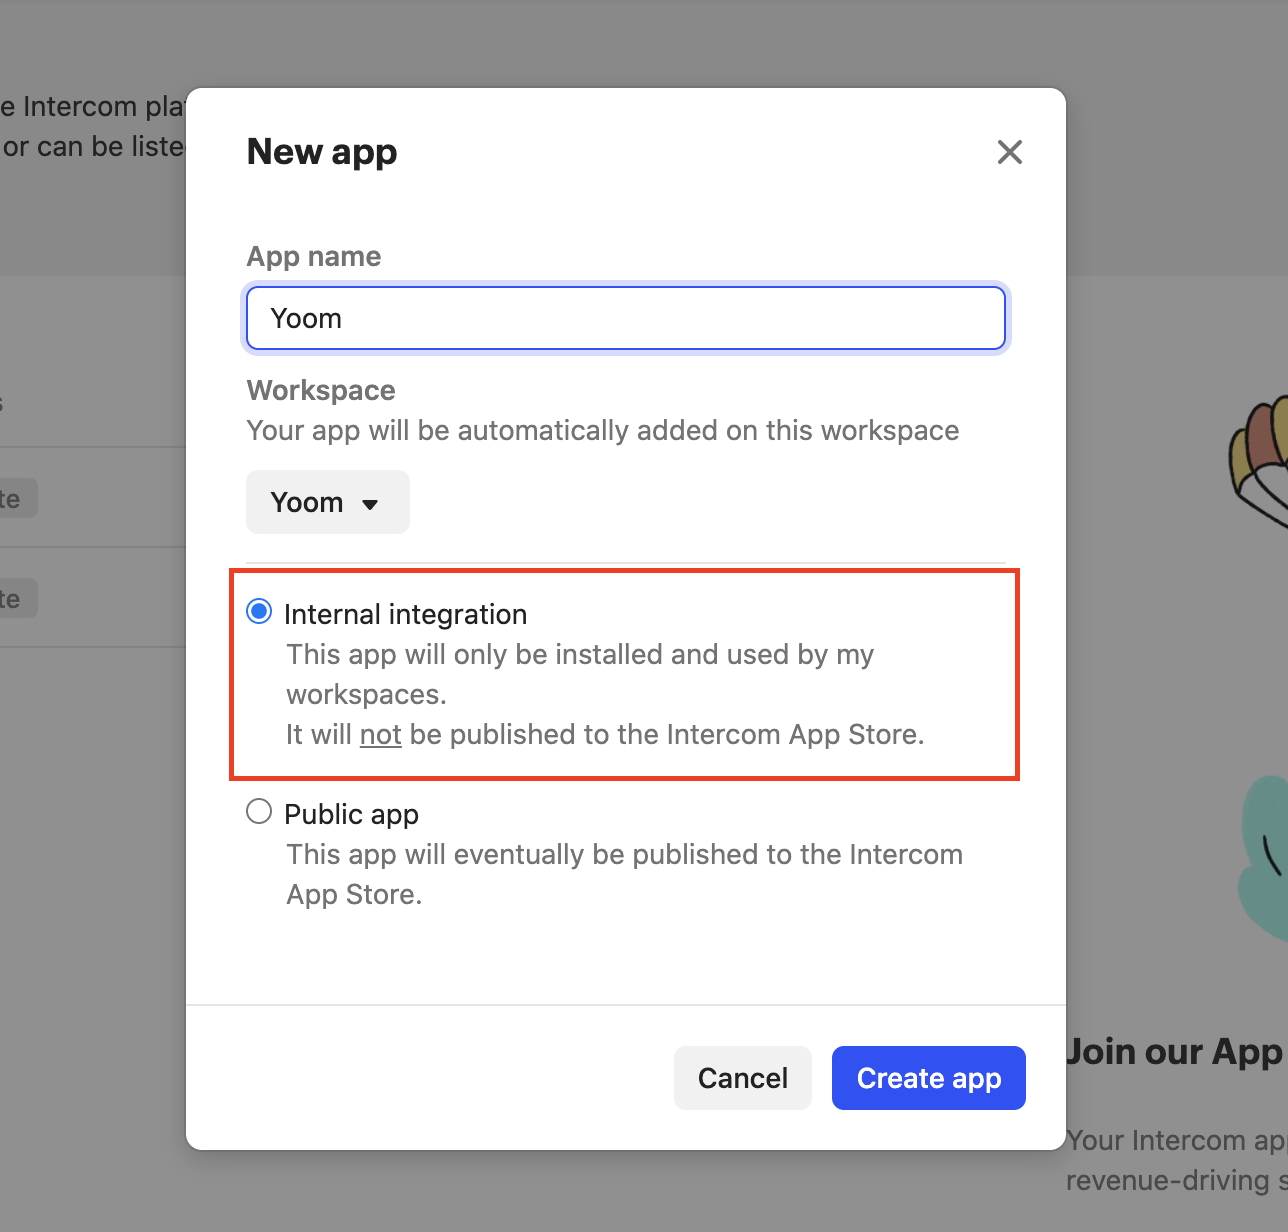This screenshot has height=1232, width=1288.
Task: Click the caret arrow beside Yoom
Action: [370, 504]
